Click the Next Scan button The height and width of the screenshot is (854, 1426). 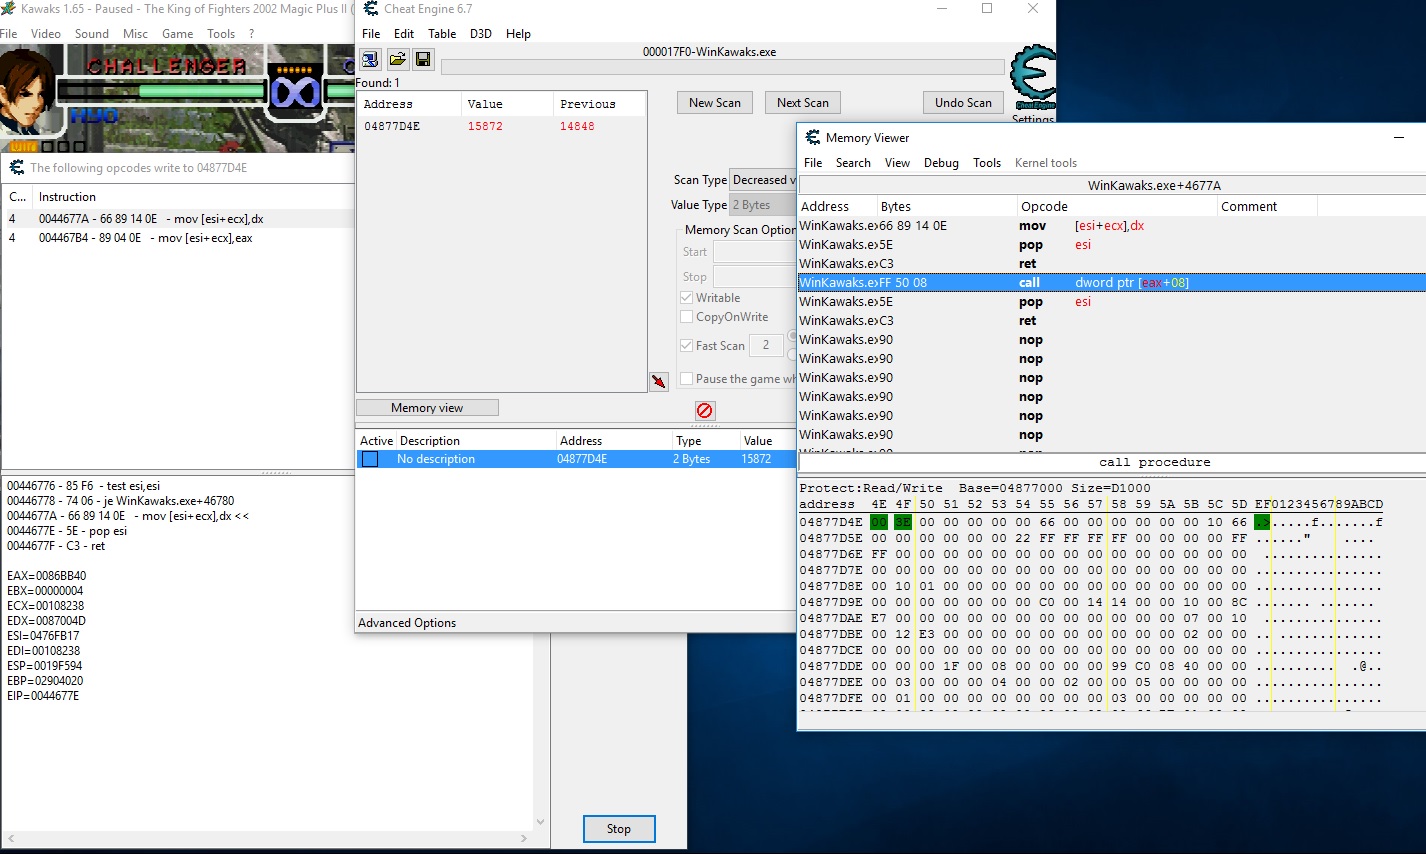[x=802, y=103]
